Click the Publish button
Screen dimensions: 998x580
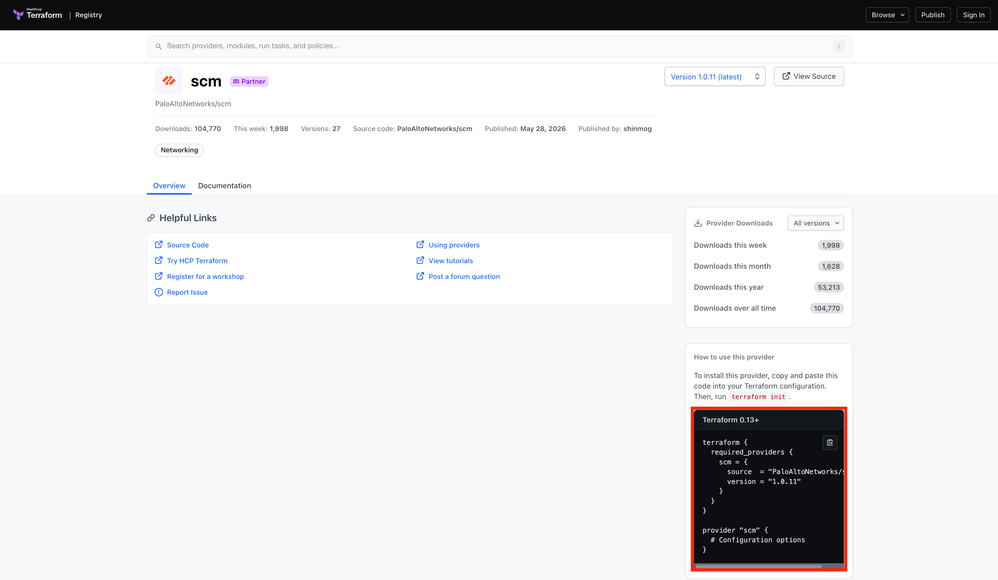point(932,15)
